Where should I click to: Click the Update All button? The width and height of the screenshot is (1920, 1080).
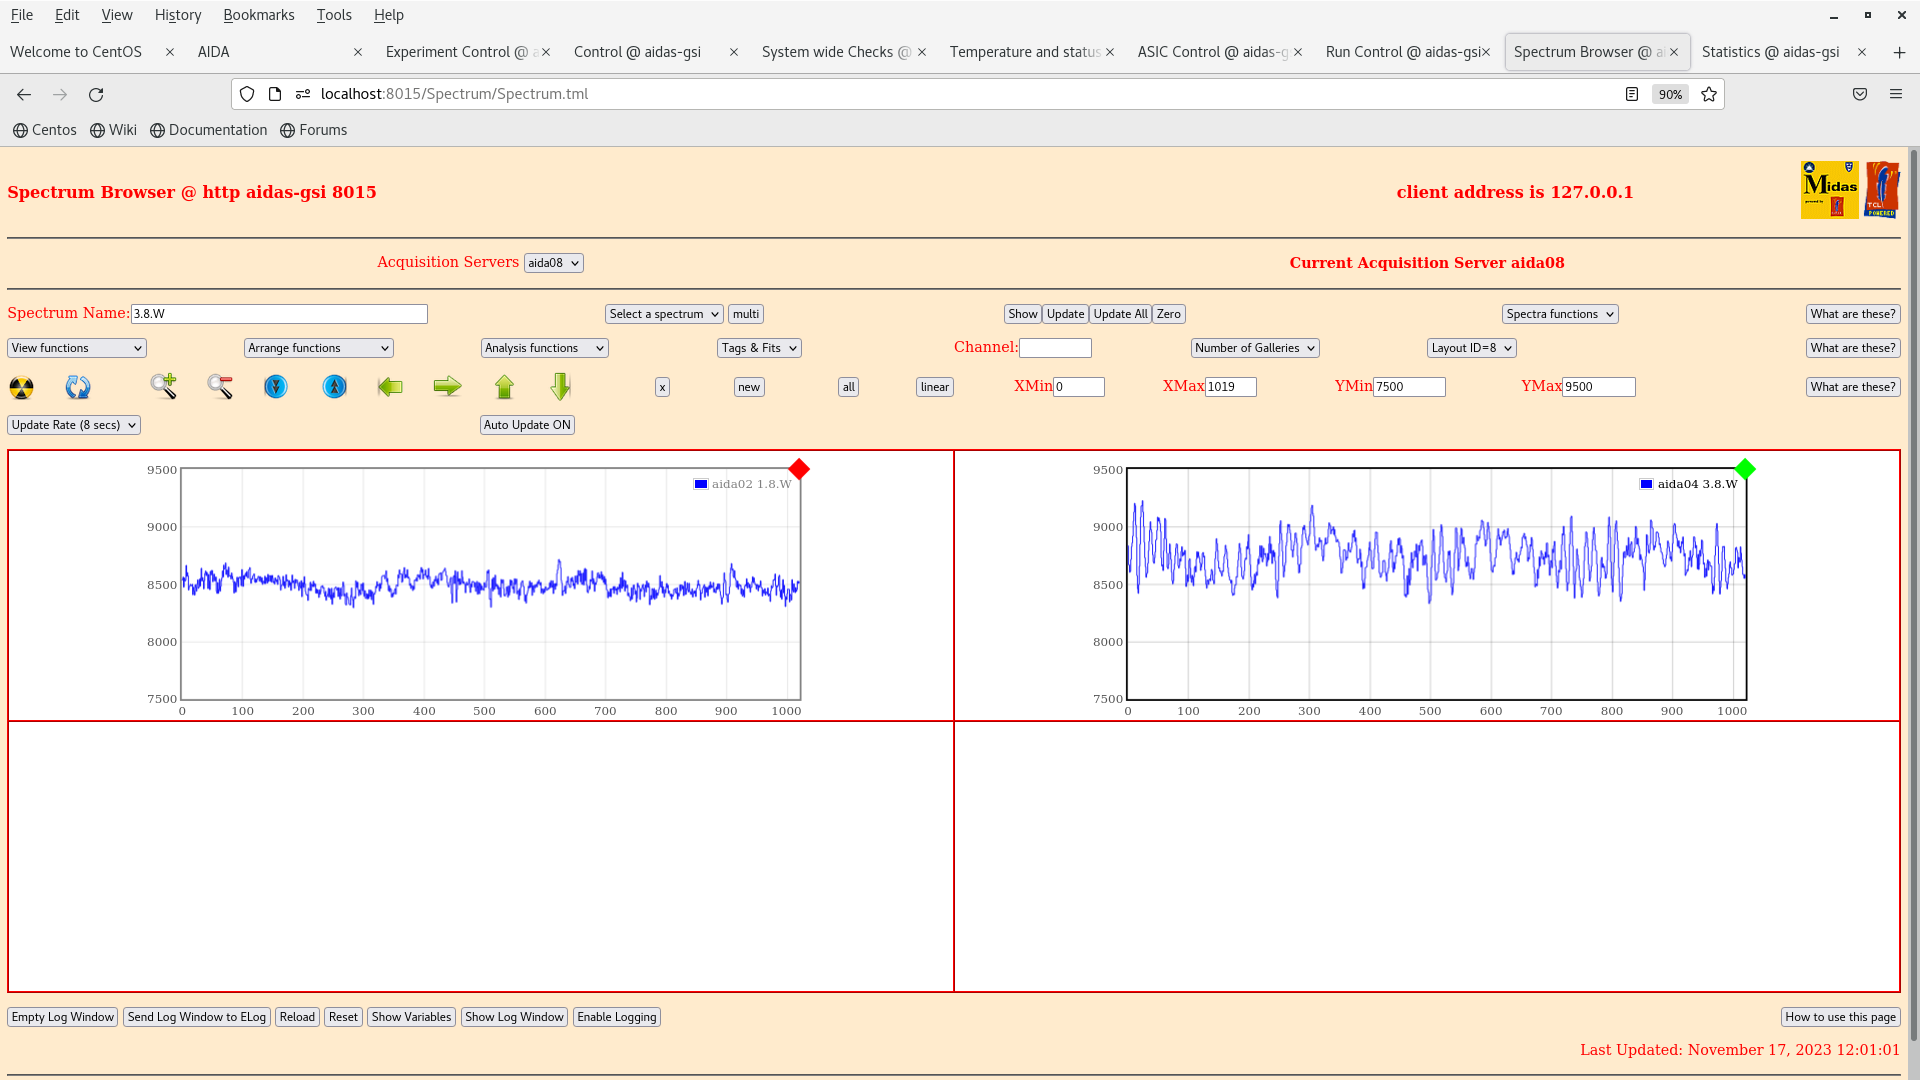[1120, 314]
